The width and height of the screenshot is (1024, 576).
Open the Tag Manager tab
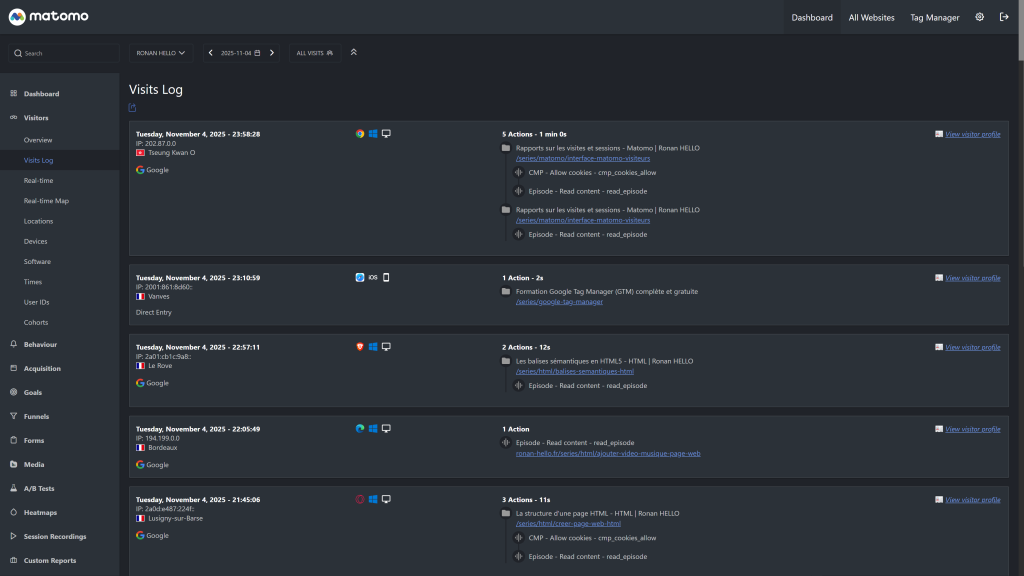[x=934, y=17]
